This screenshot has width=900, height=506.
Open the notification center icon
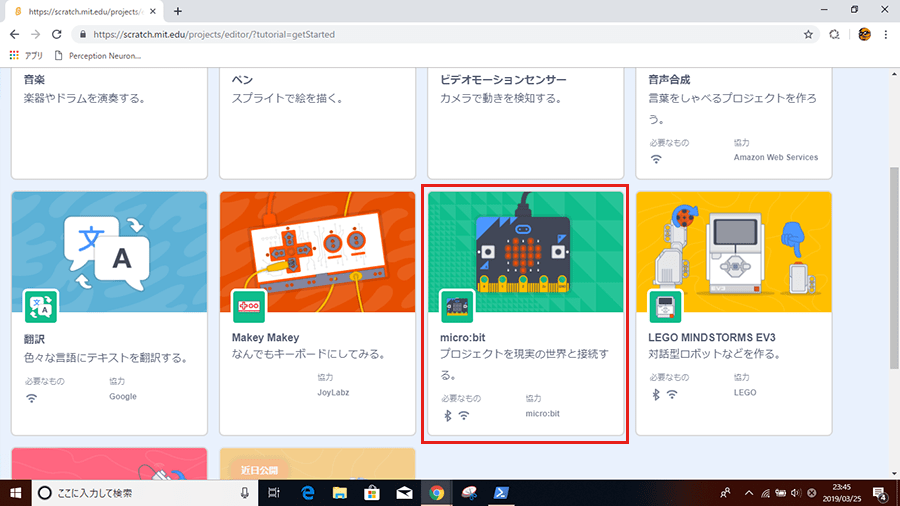click(x=880, y=493)
